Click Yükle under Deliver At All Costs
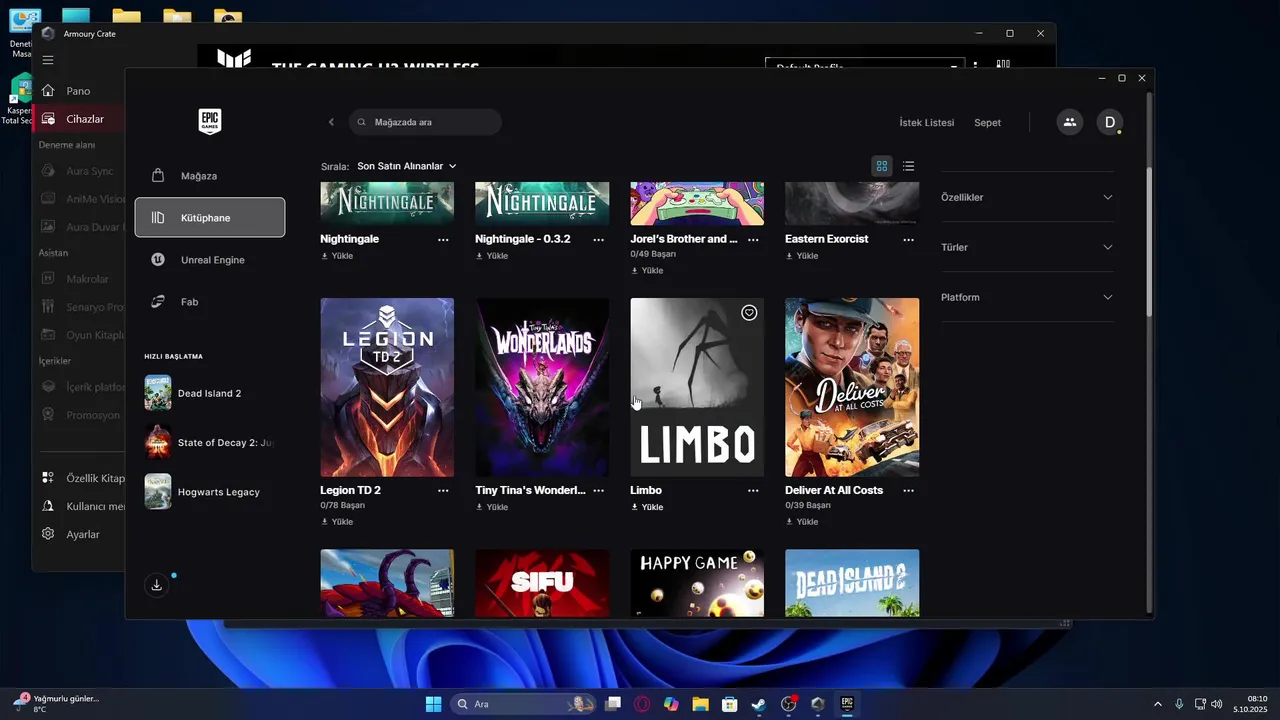Image resolution: width=1280 pixels, height=720 pixels. pos(802,522)
